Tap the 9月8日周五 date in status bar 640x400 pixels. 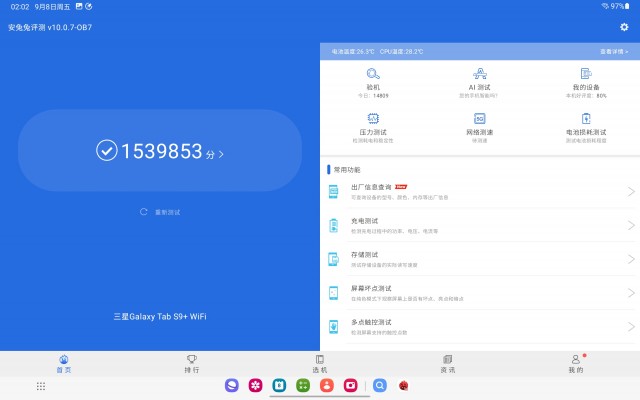click(52, 7)
